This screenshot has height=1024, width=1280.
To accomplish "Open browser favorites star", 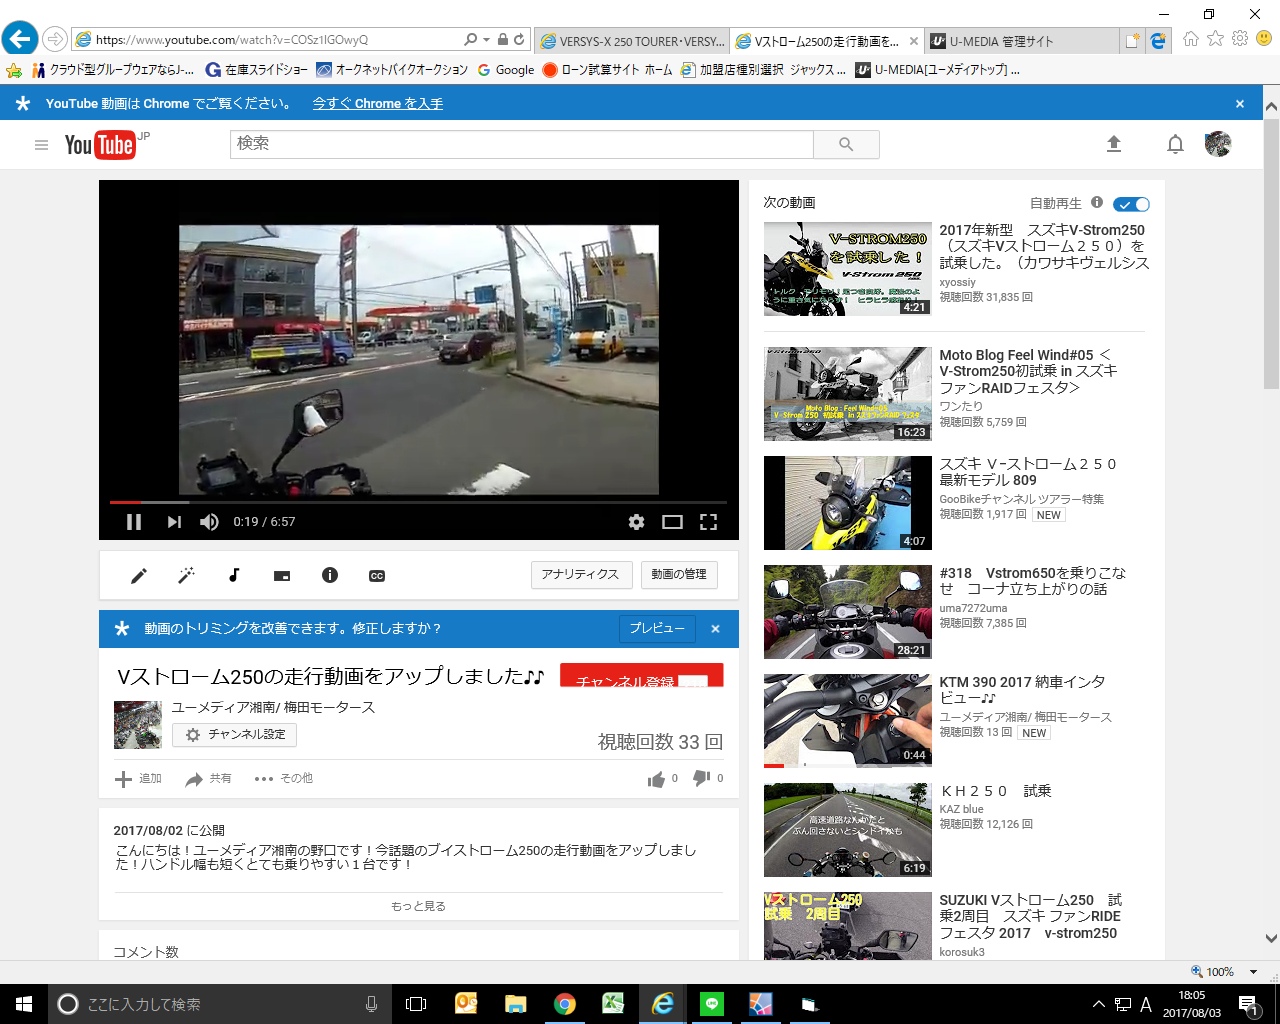I will click(1215, 39).
